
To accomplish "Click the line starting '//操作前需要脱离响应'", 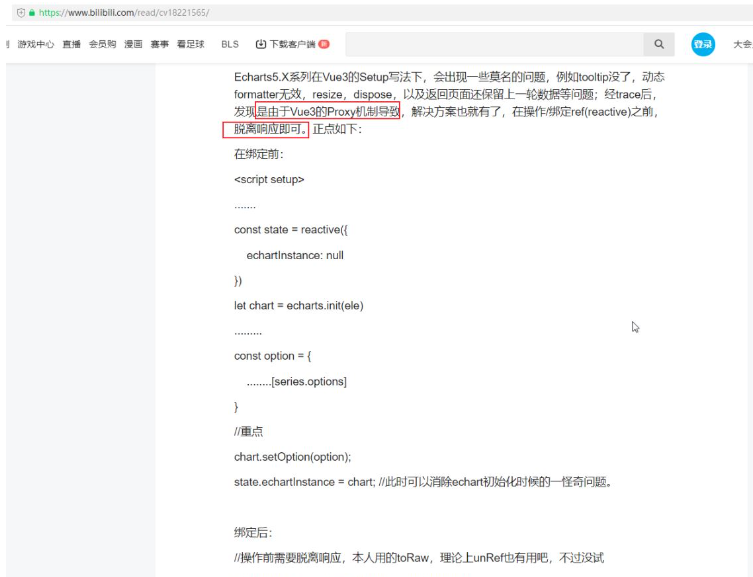I will (419, 558).
